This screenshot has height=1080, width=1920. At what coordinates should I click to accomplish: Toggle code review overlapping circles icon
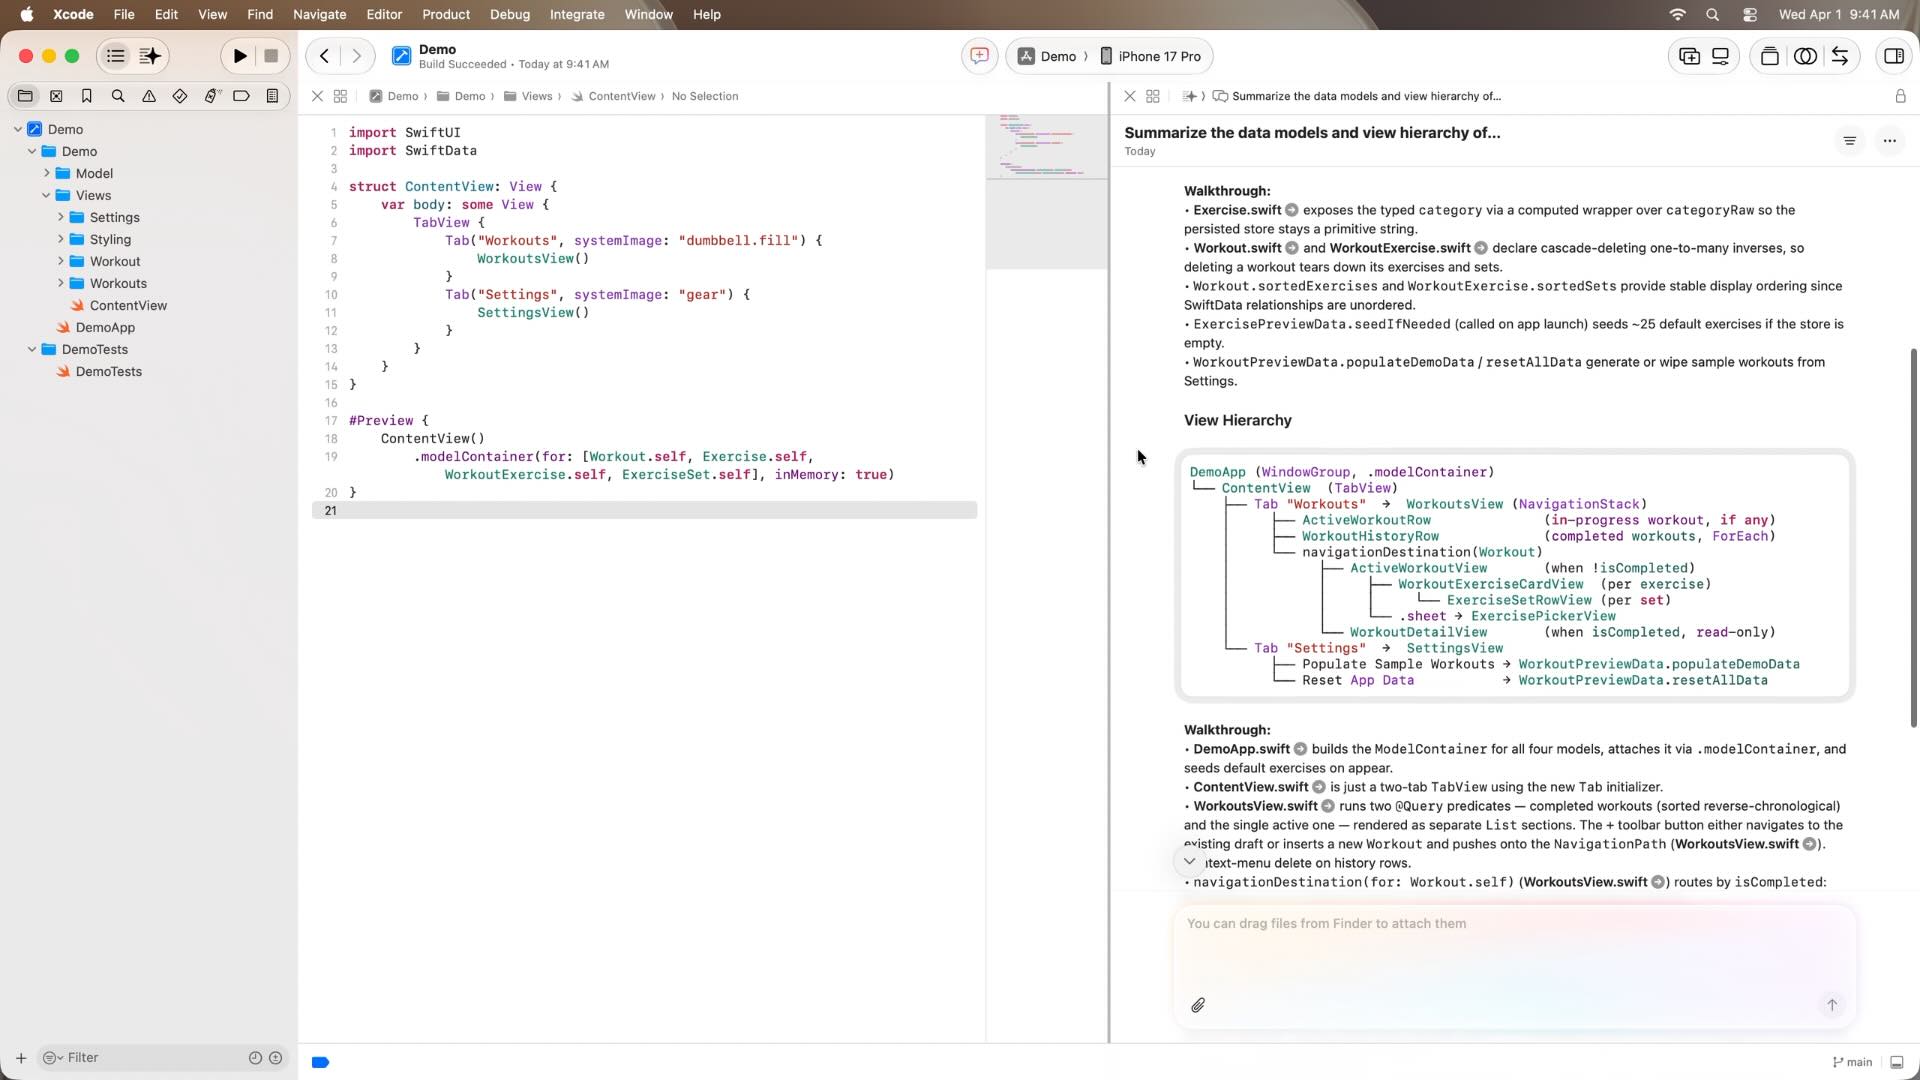1805,56
